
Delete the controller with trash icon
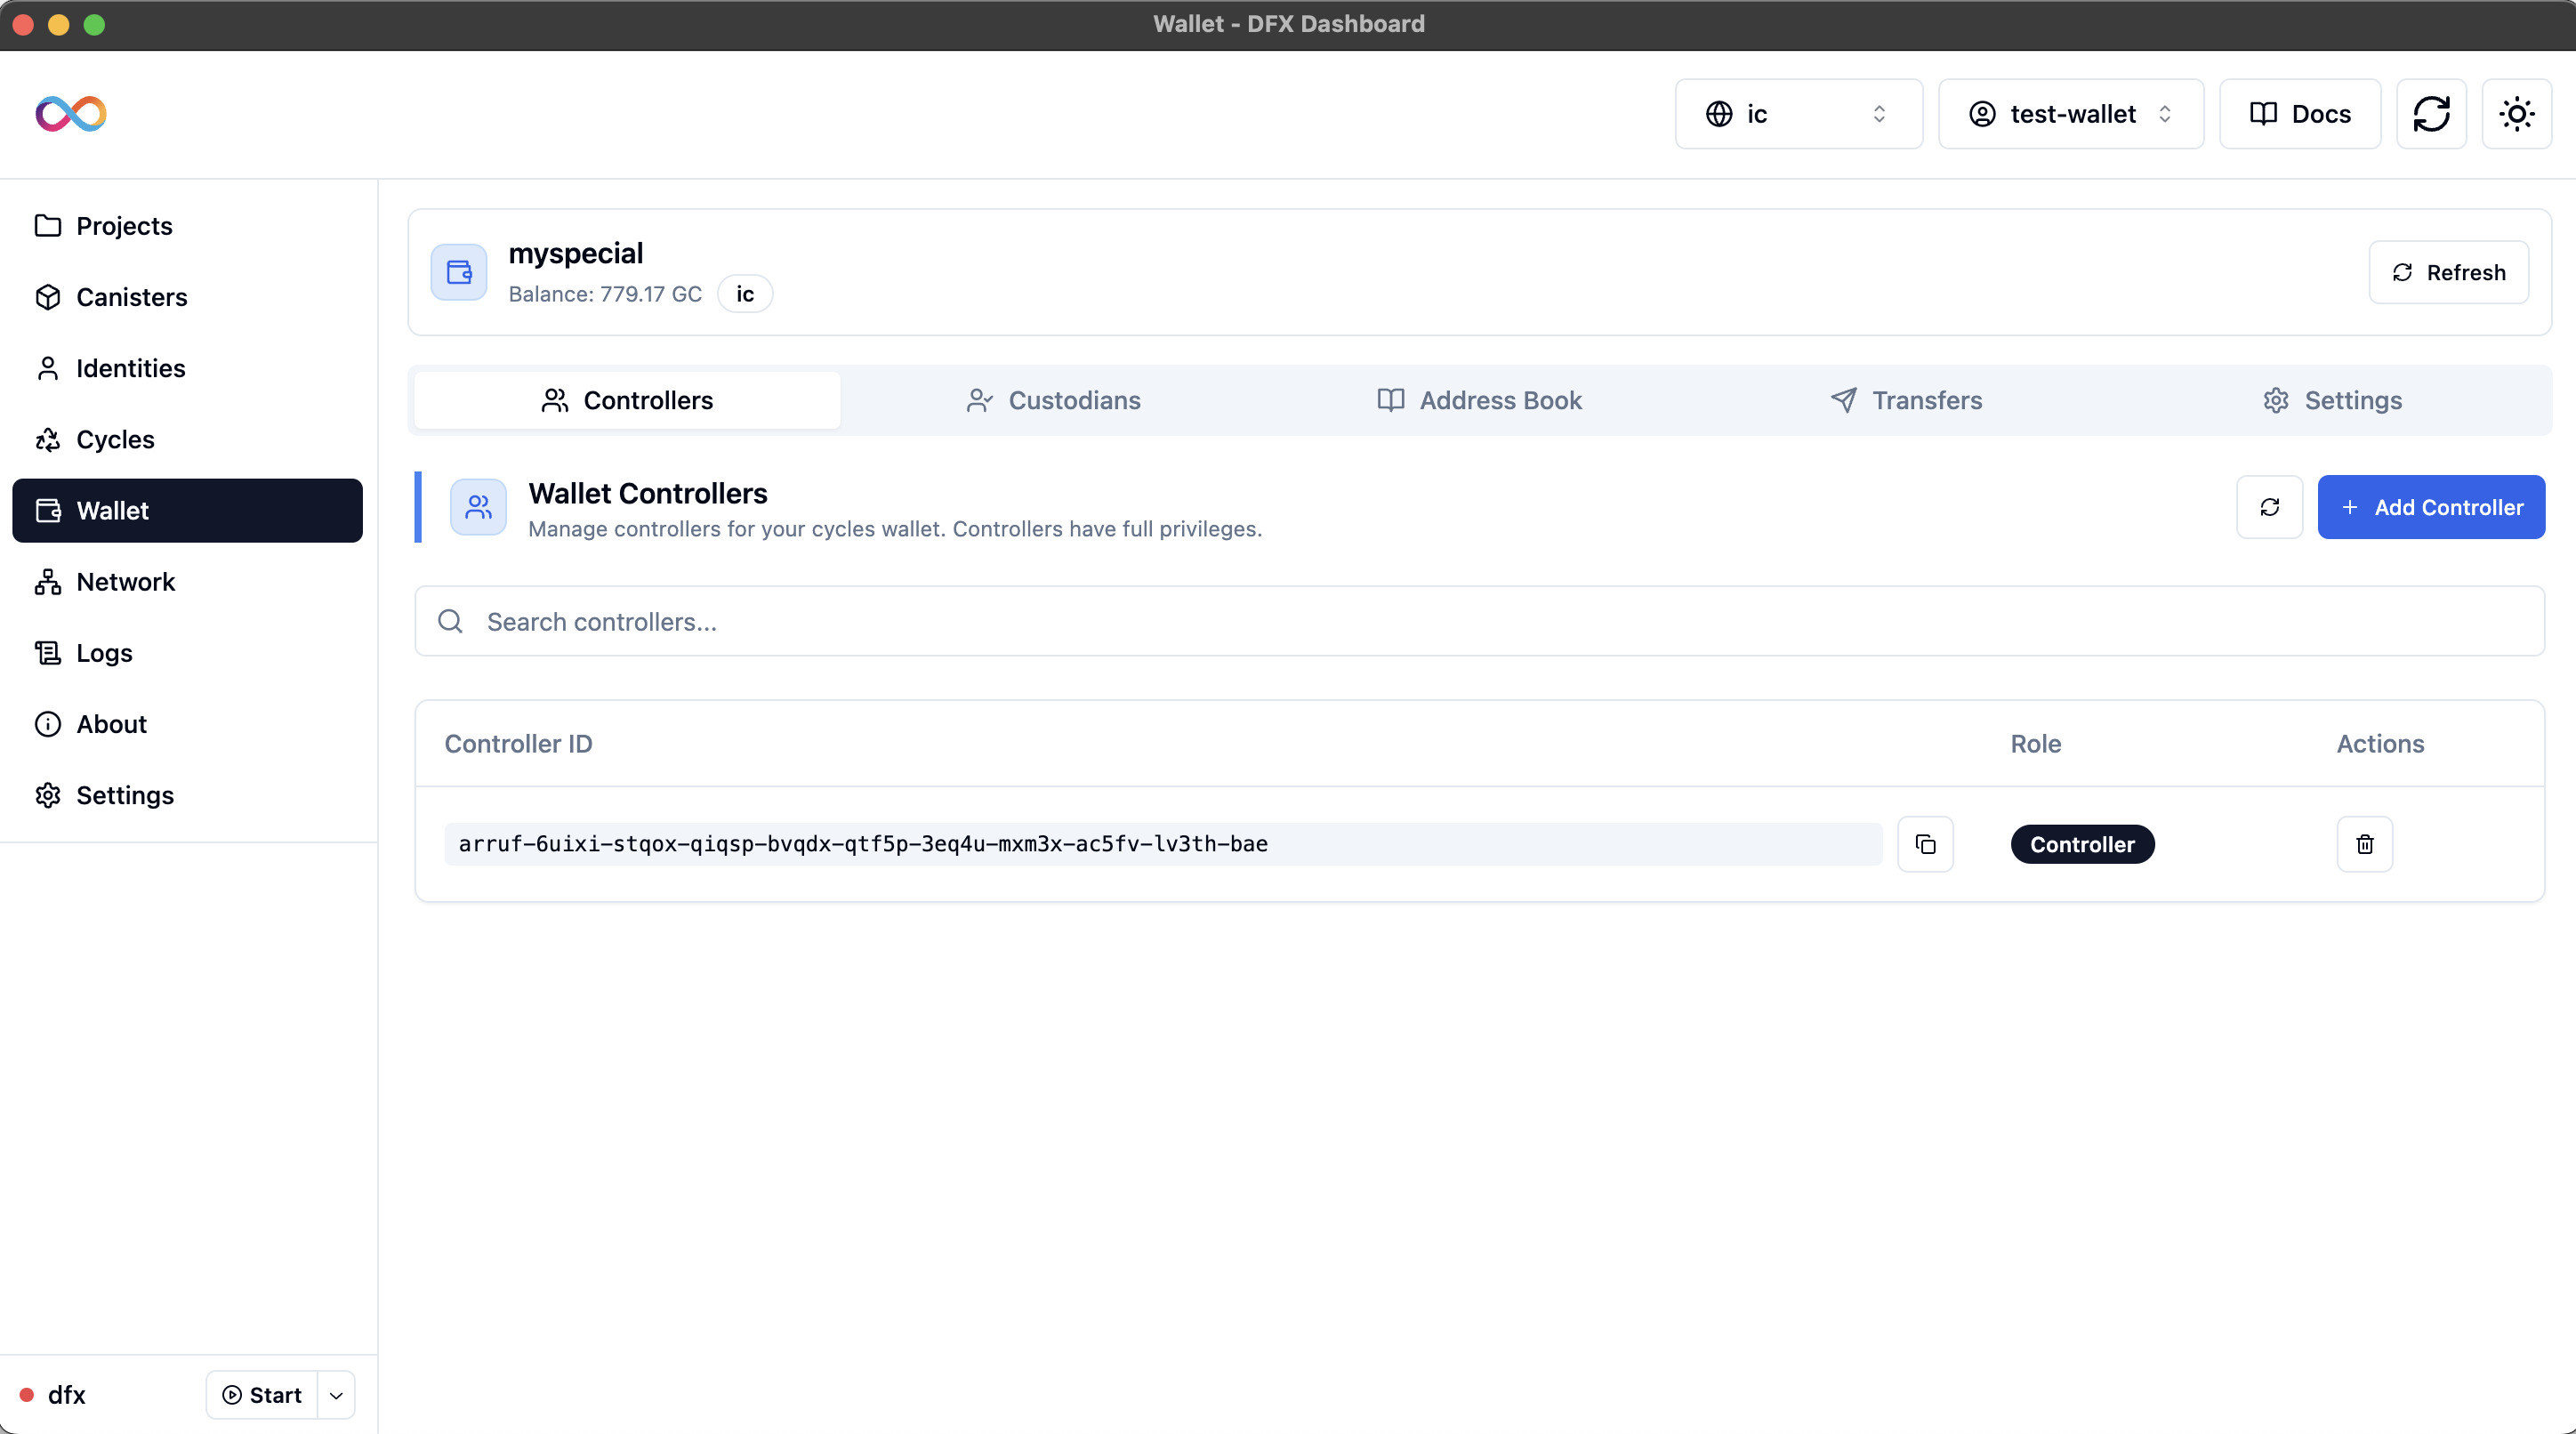pyautogui.click(x=2364, y=844)
